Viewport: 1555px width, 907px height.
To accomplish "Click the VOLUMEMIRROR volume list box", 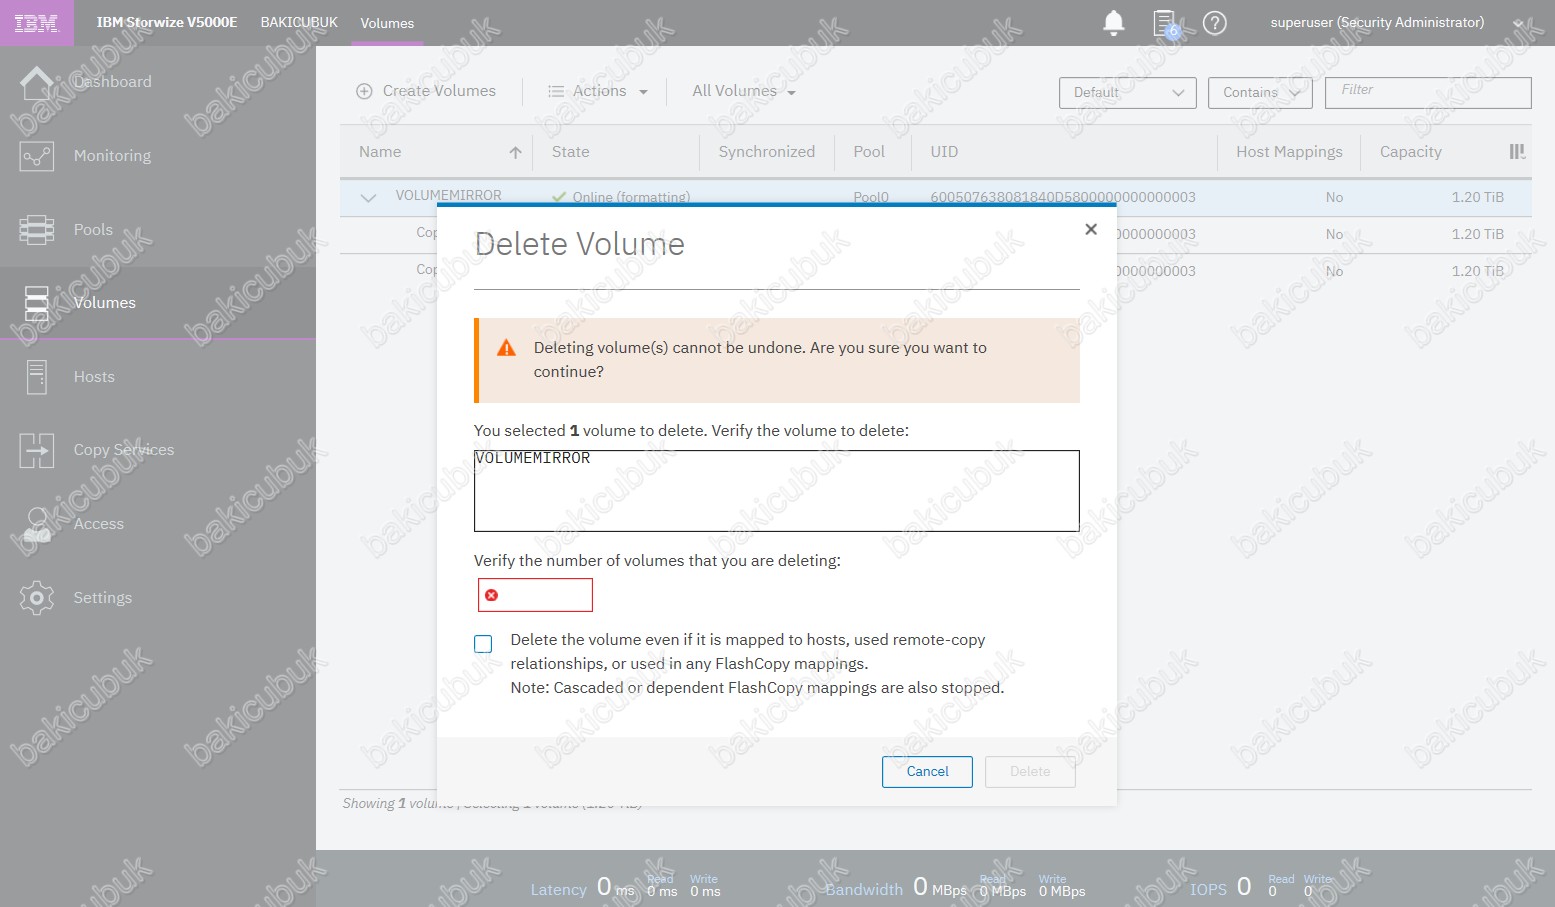I will [776, 491].
